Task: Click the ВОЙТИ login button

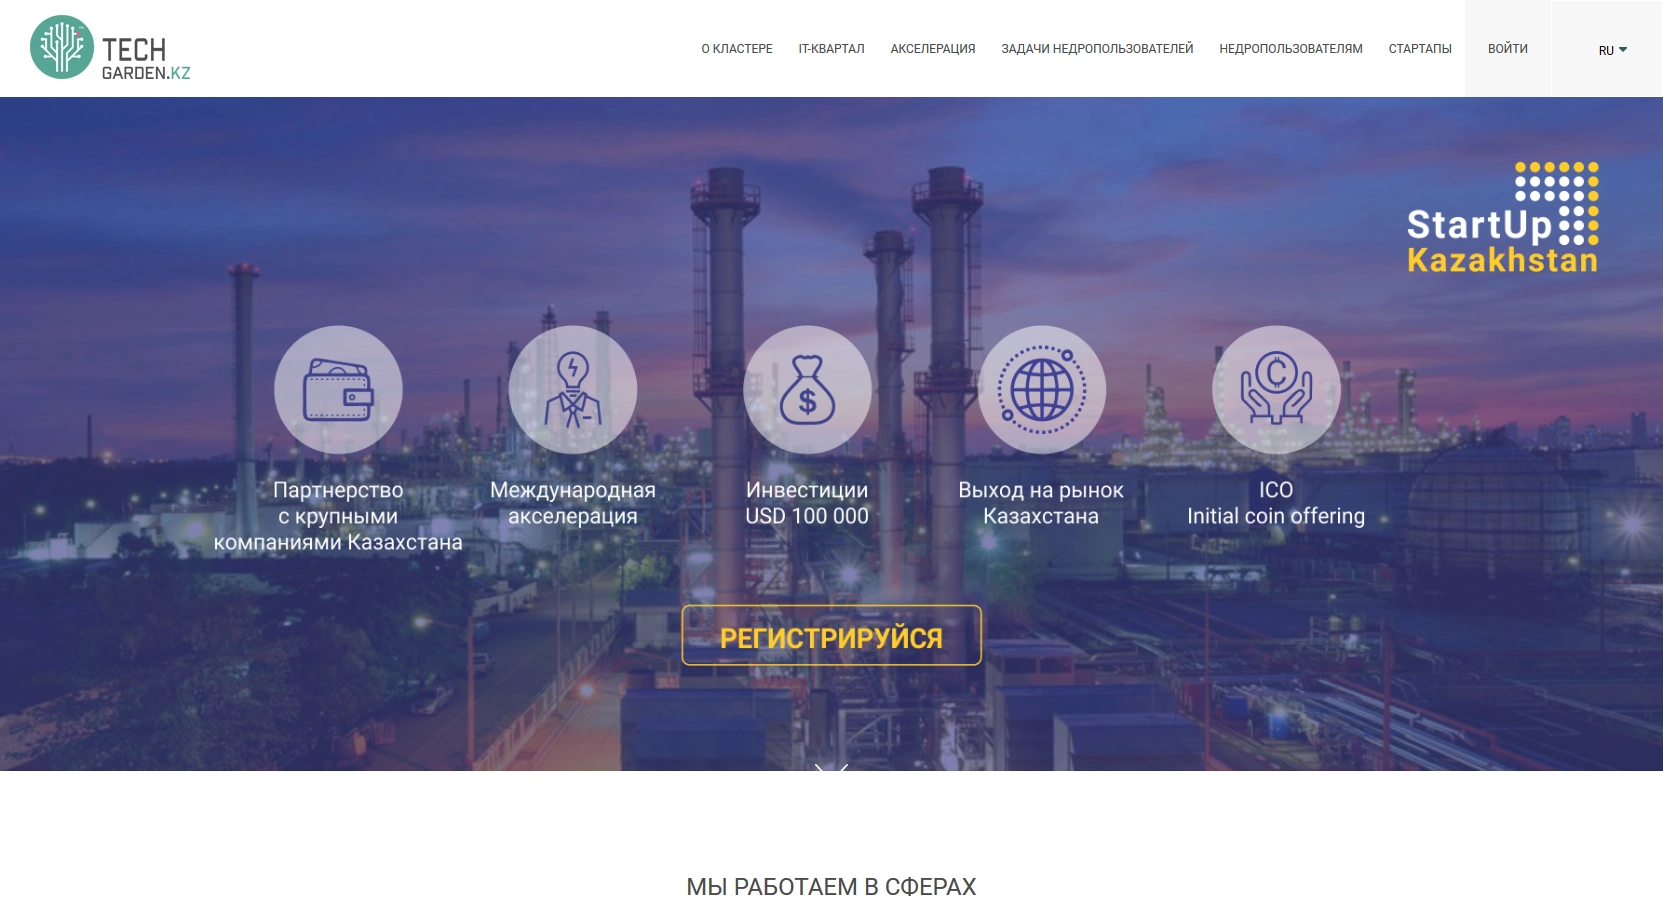Action: 1508,49
